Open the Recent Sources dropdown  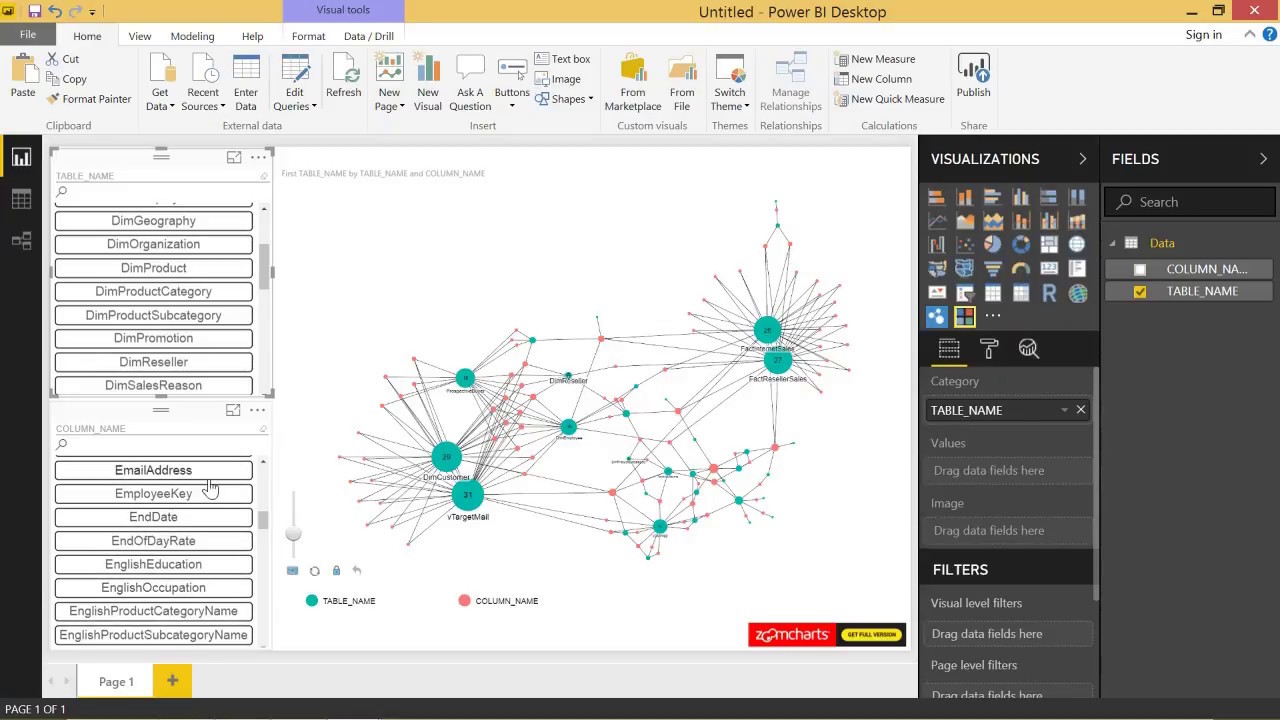coord(203,84)
